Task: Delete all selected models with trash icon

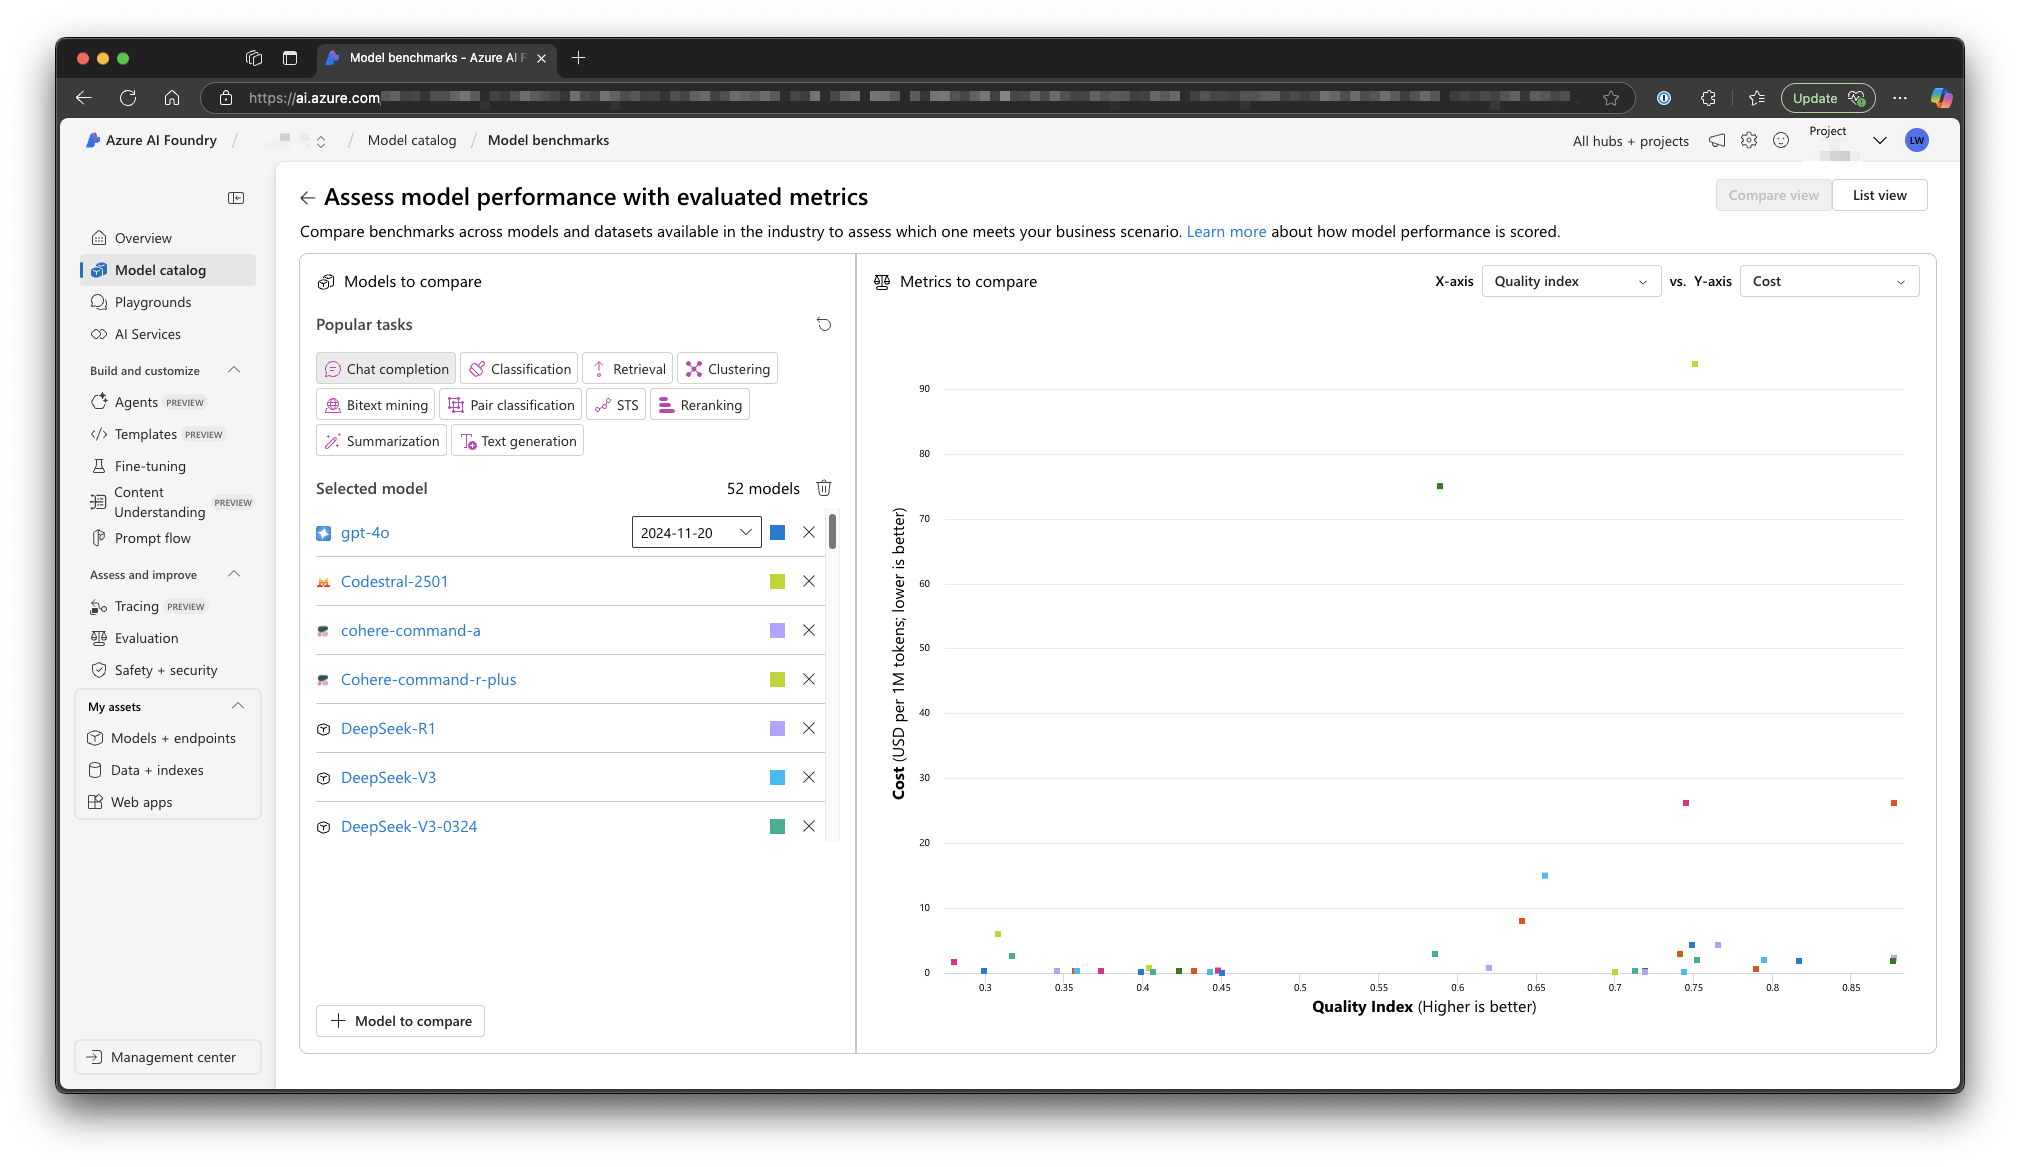Action: 824,488
